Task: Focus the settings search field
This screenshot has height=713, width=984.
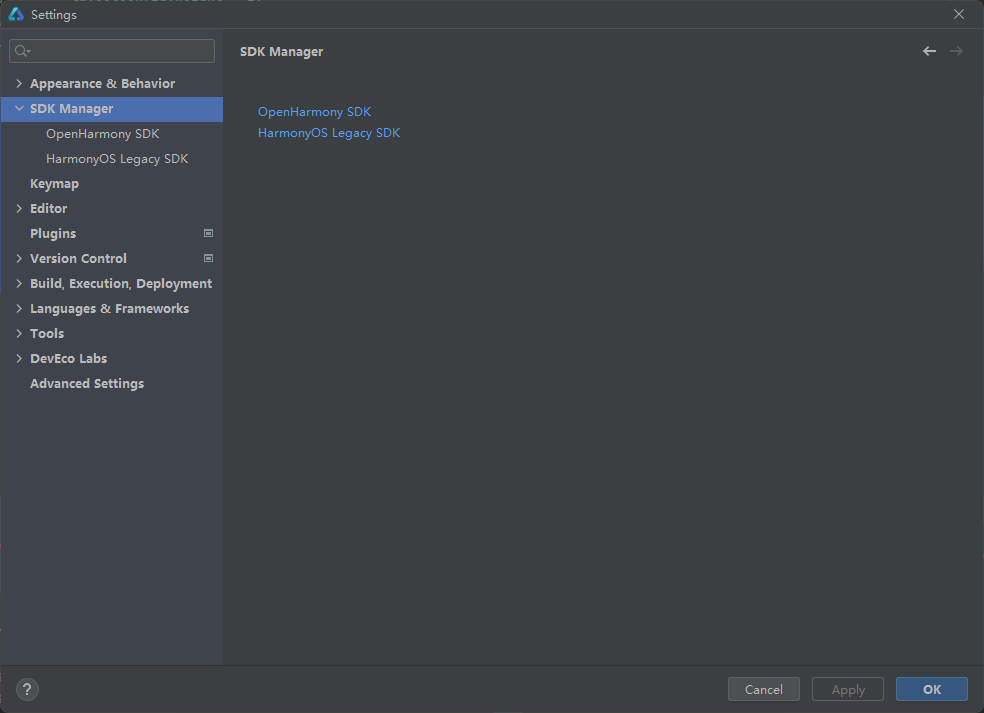Action: coord(112,51)
